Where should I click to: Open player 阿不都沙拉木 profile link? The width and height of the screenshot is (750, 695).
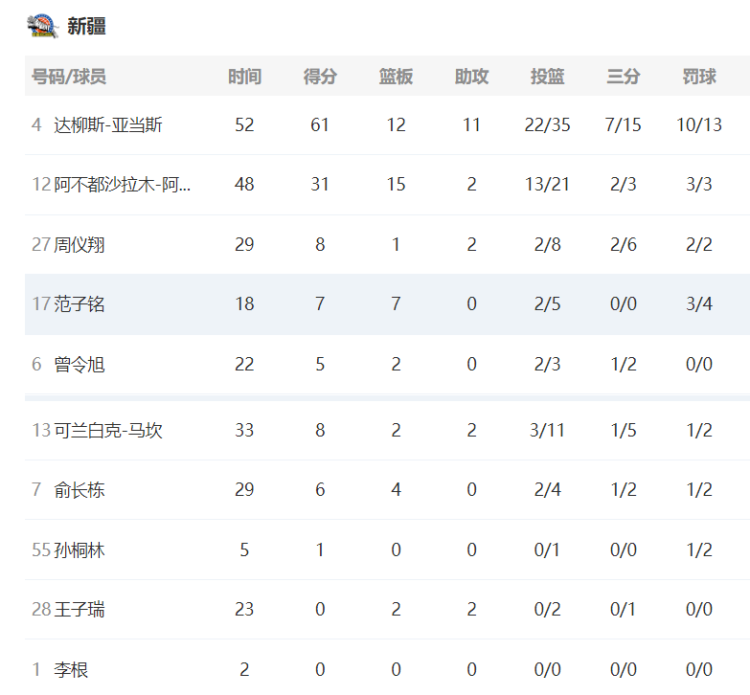click(x=122, y=185)
